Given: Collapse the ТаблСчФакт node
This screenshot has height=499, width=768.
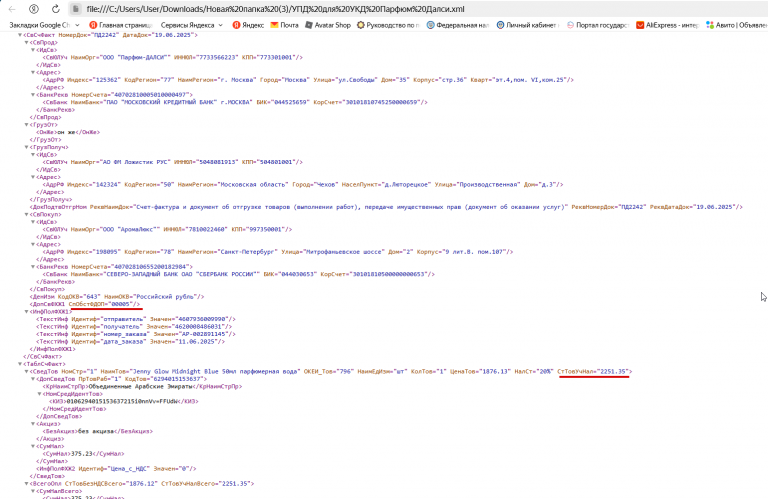Looking at the screenshot, I should click(20, 364).
